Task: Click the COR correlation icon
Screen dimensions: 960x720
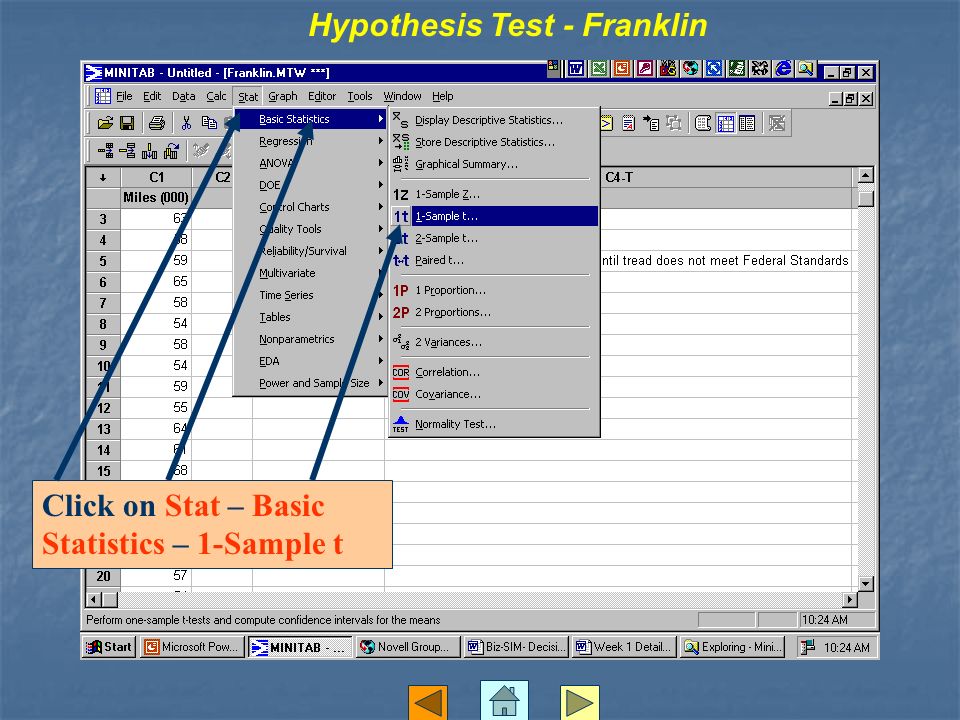Action: (400, 372)
